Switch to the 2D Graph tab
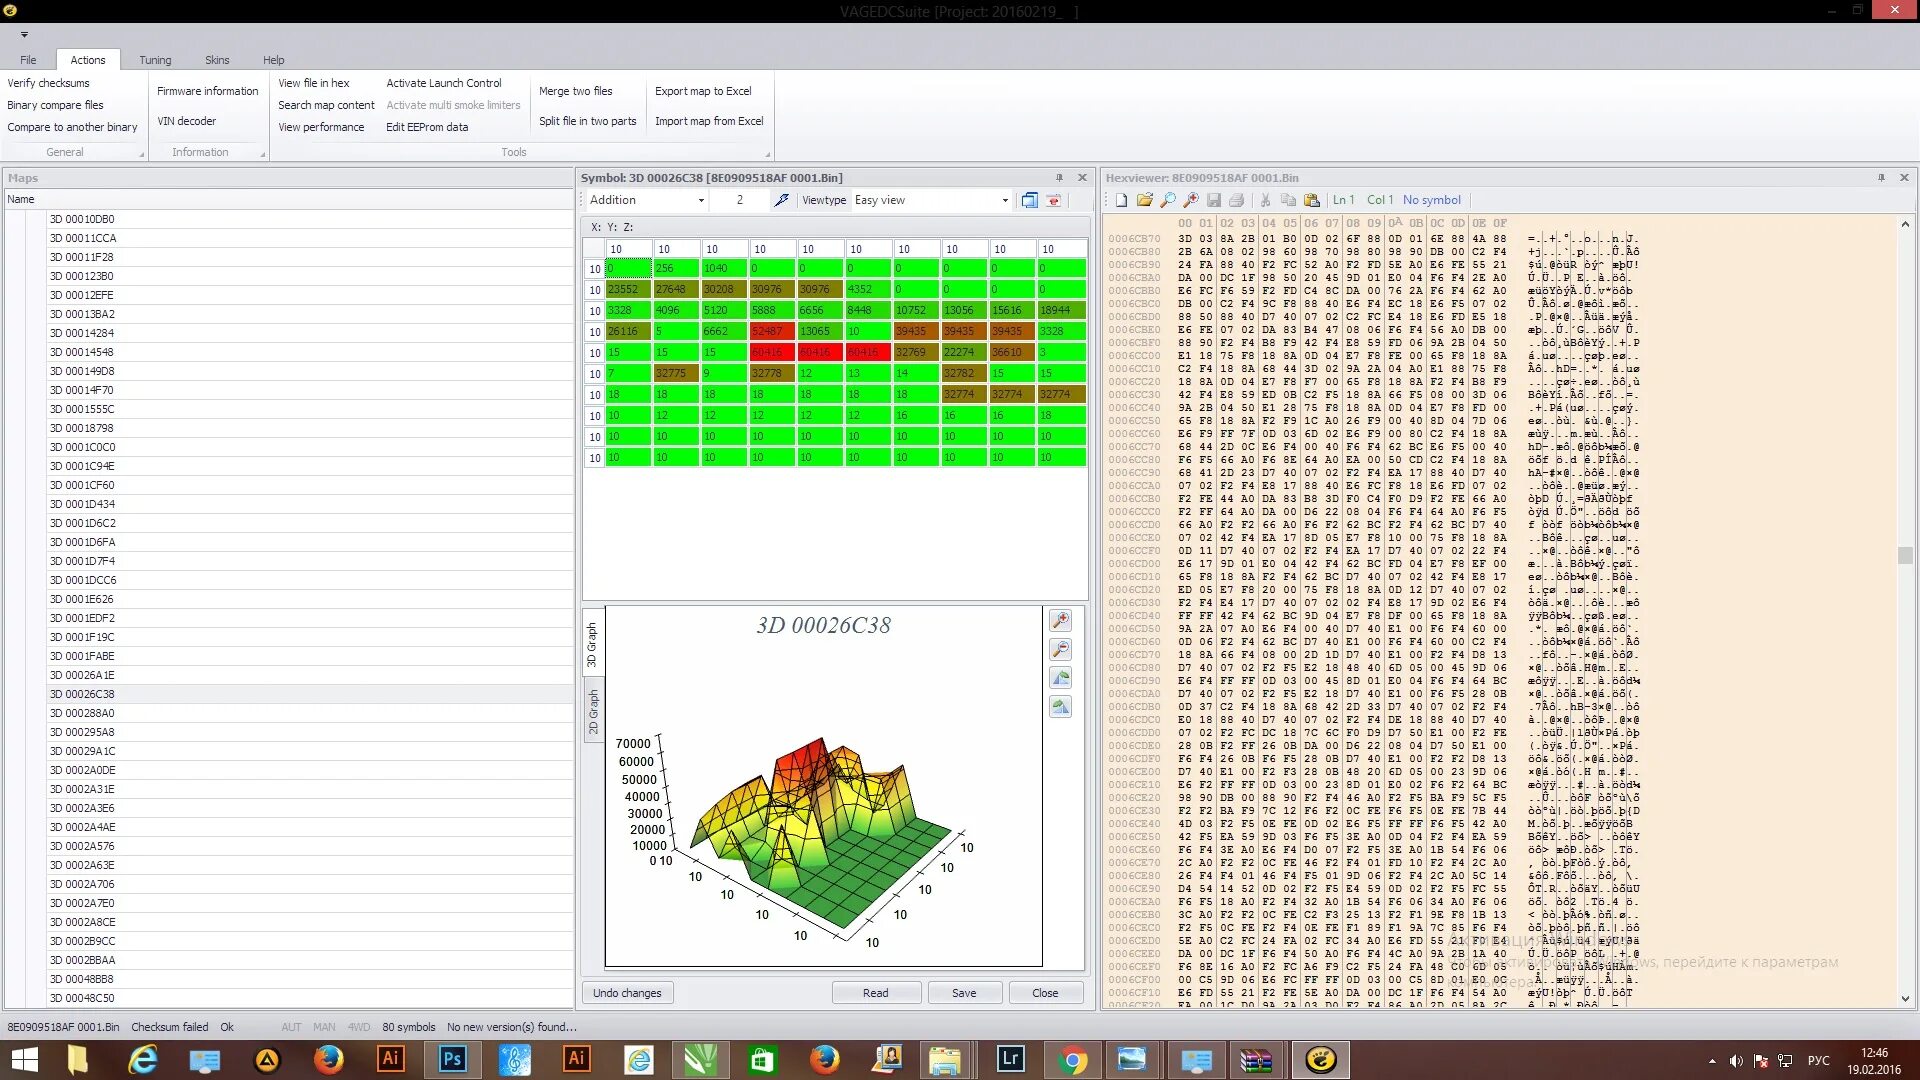Screen dimensions: 1920x1080 click(593, 712)
